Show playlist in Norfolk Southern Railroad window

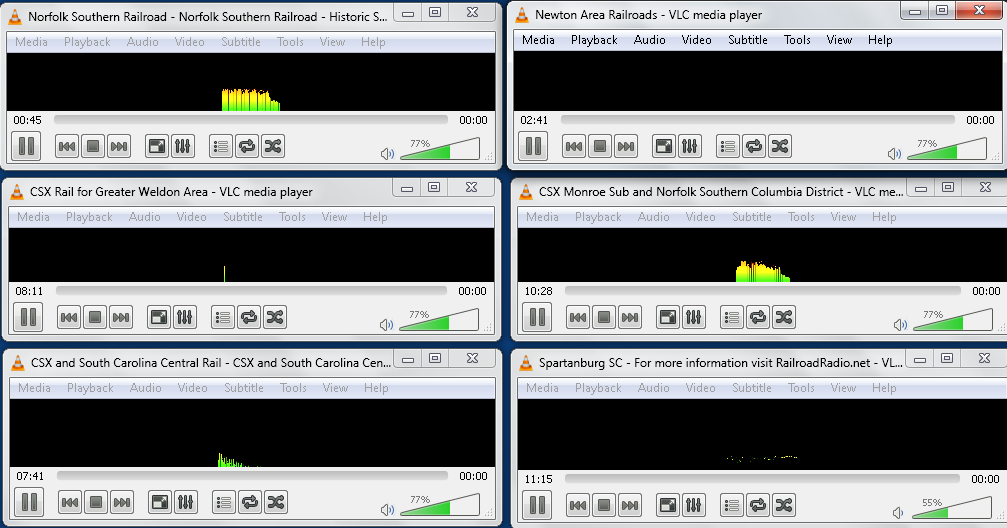(x=221, y=146)
